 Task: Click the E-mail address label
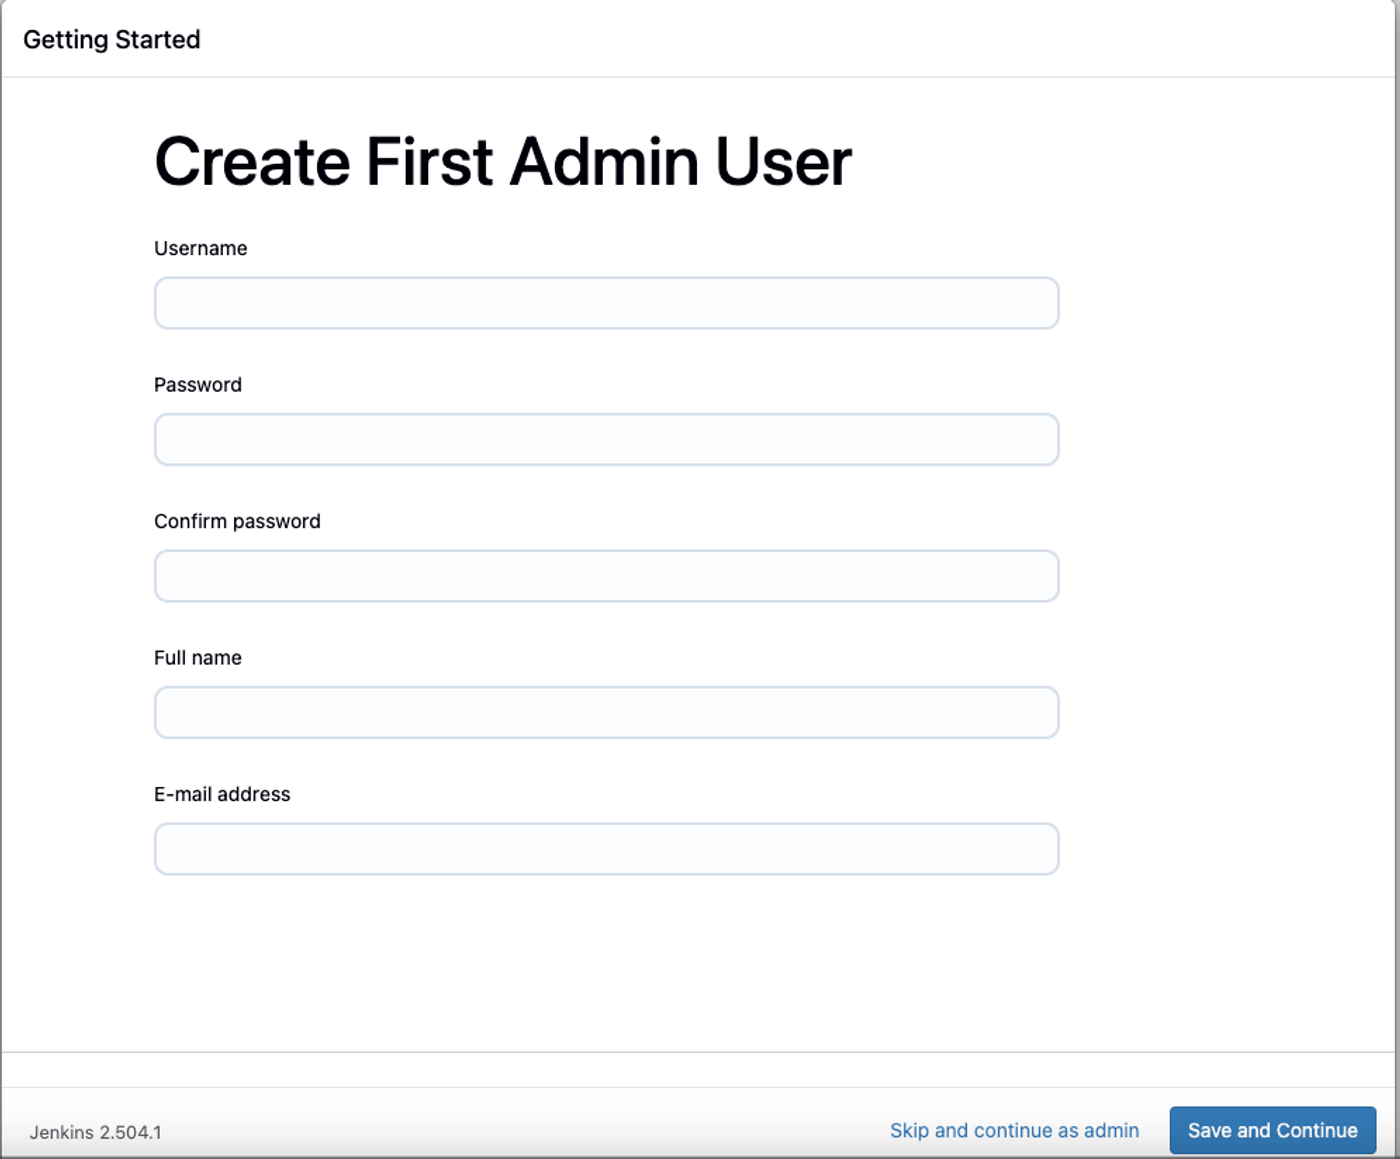point(222,794)
